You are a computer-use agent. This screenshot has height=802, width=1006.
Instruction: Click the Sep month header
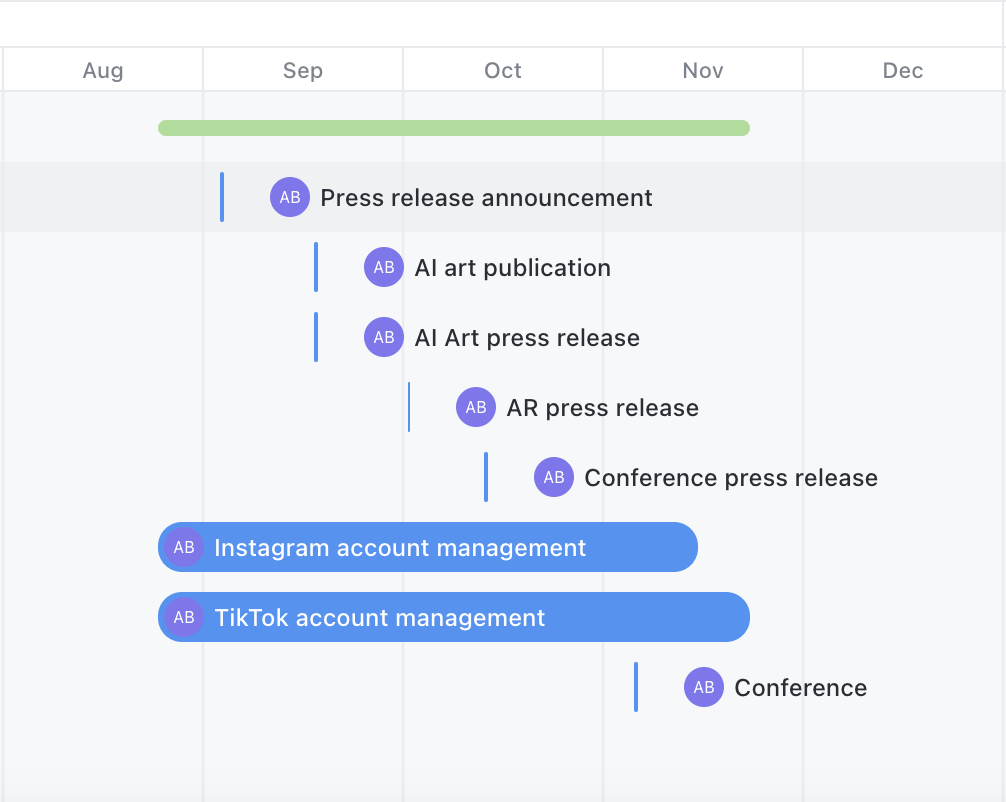click(x=303, y=70)
